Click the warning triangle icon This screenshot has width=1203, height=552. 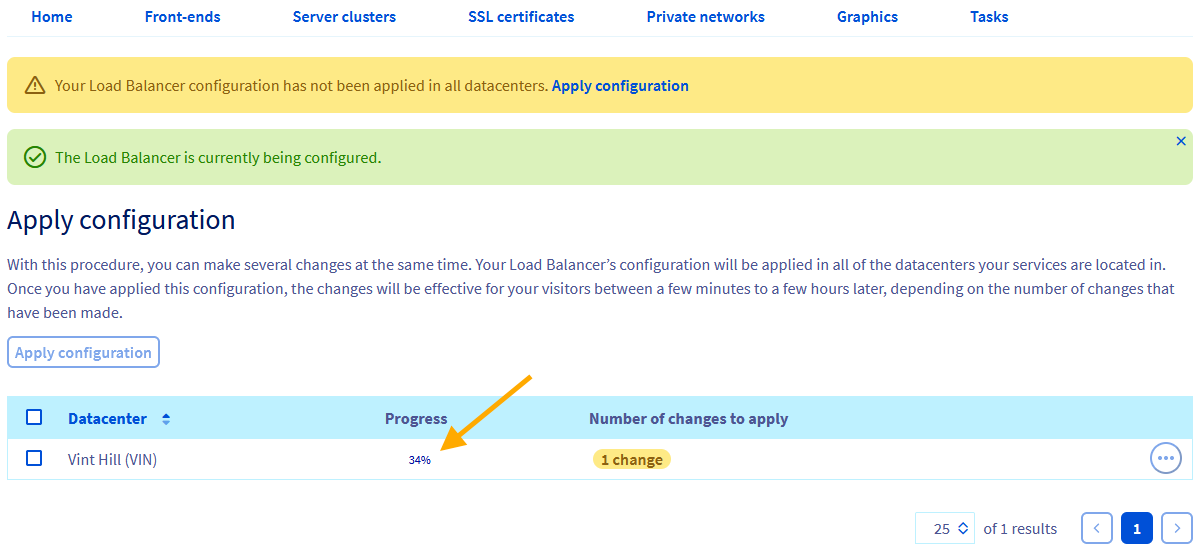(35, 86)
